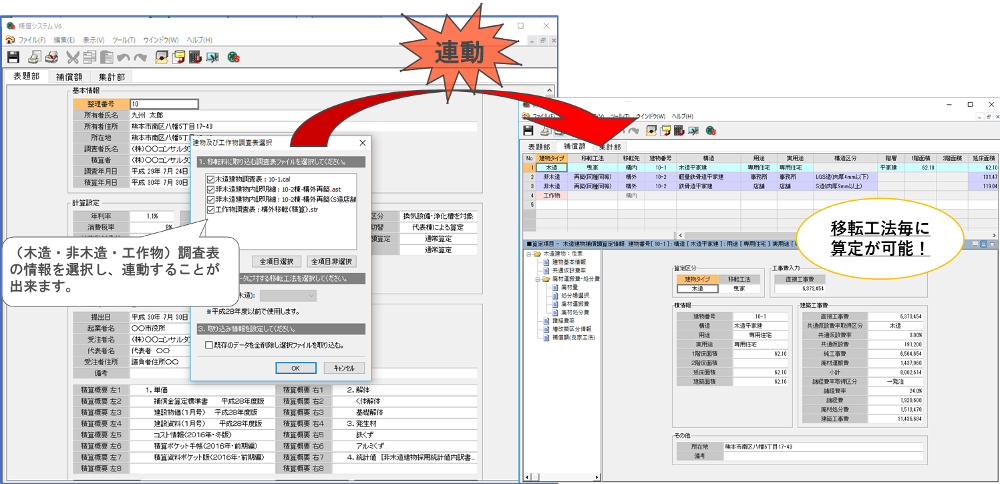Click the Redo arrow icon
The width and height of the screenshot is (1000, 484).
point(141,58)
